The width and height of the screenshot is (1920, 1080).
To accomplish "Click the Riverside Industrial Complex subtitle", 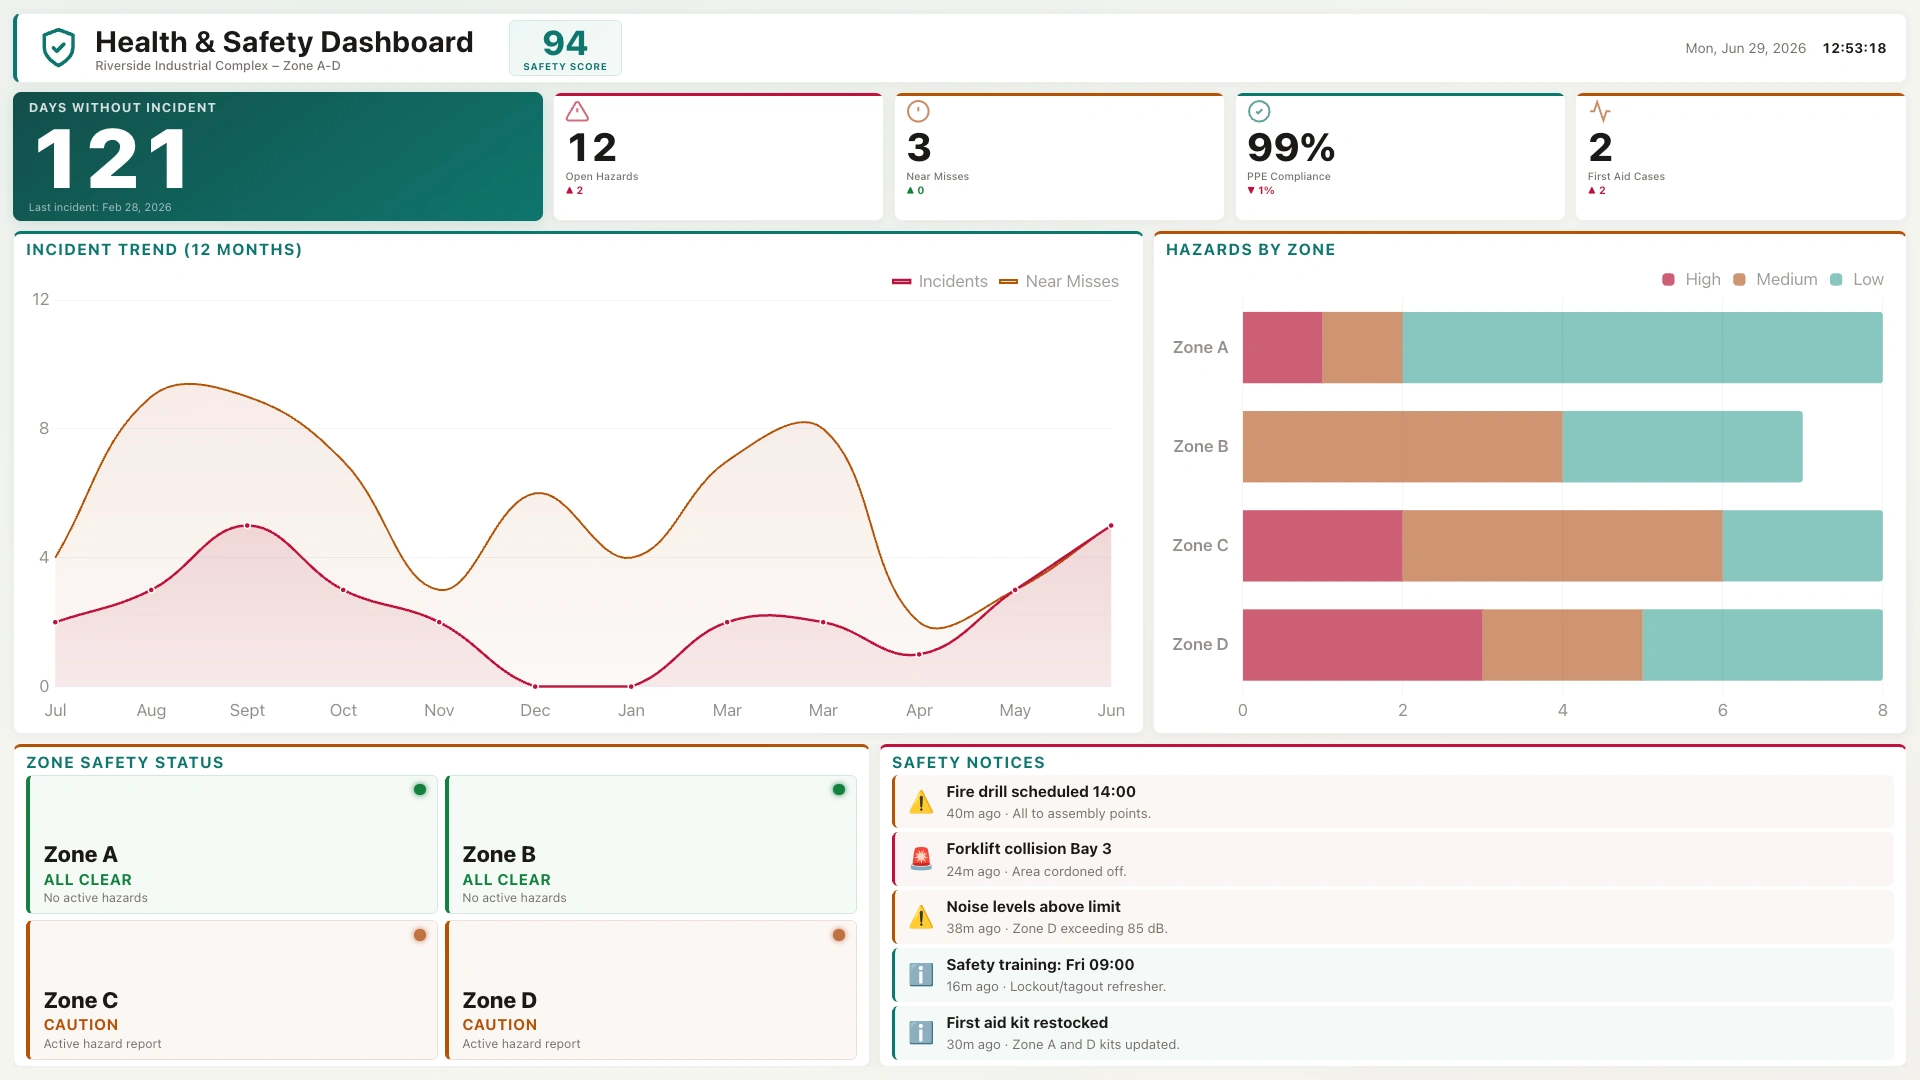I will [x=218, y=66].
